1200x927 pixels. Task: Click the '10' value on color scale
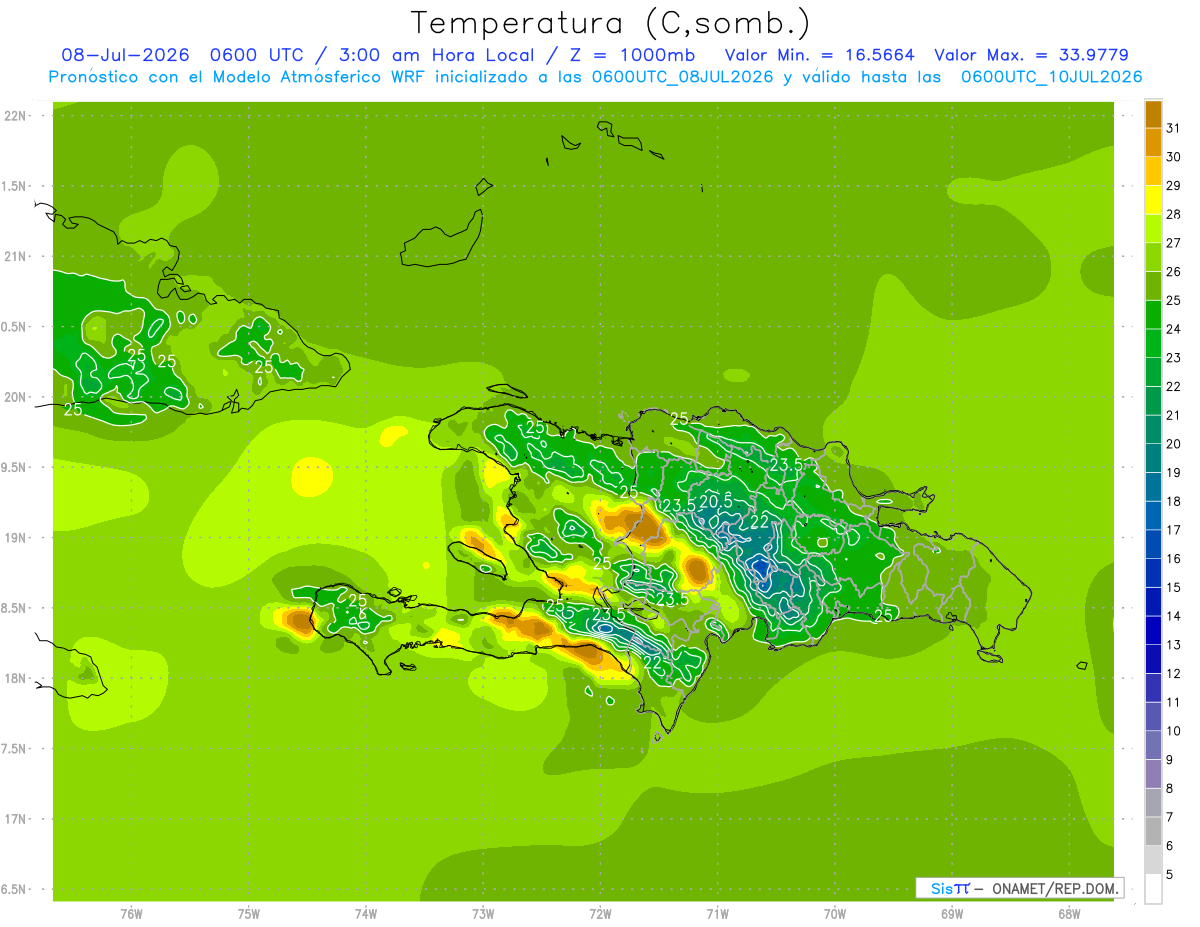click(1174, 731)
